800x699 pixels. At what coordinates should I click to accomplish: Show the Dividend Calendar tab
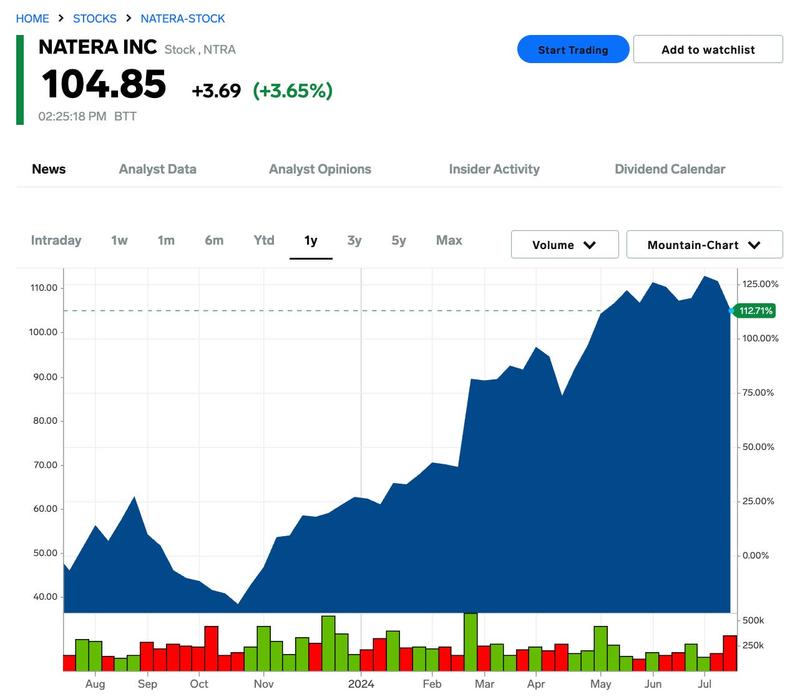669,169
